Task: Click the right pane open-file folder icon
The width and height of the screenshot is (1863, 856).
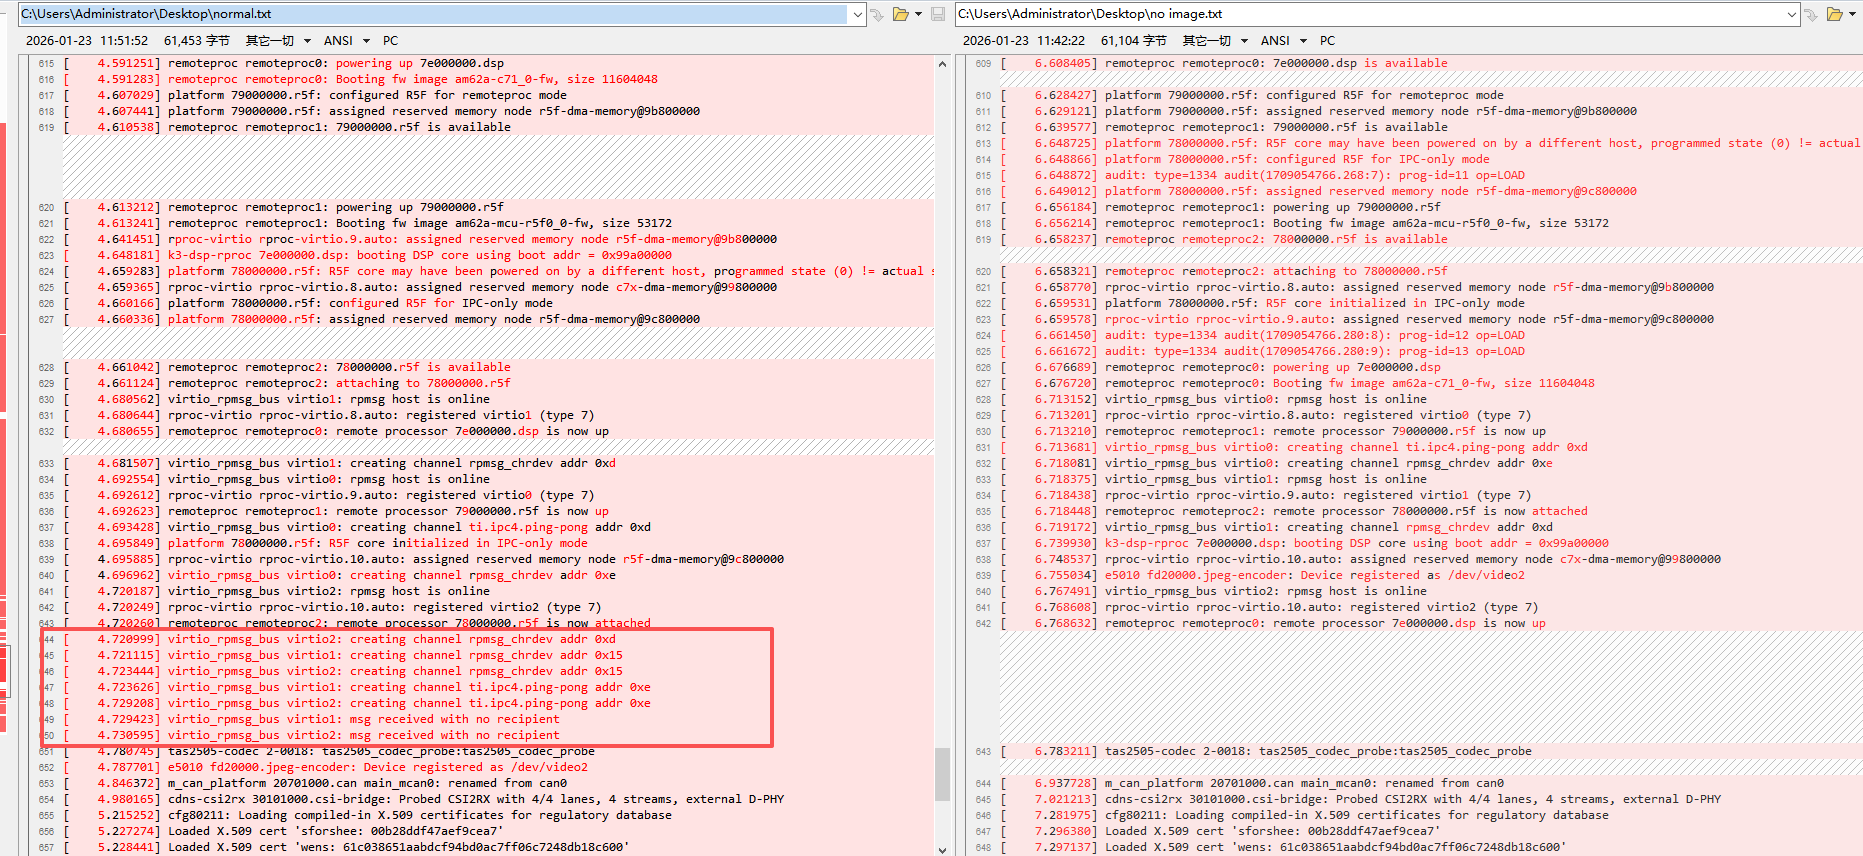Action: 1835,14
